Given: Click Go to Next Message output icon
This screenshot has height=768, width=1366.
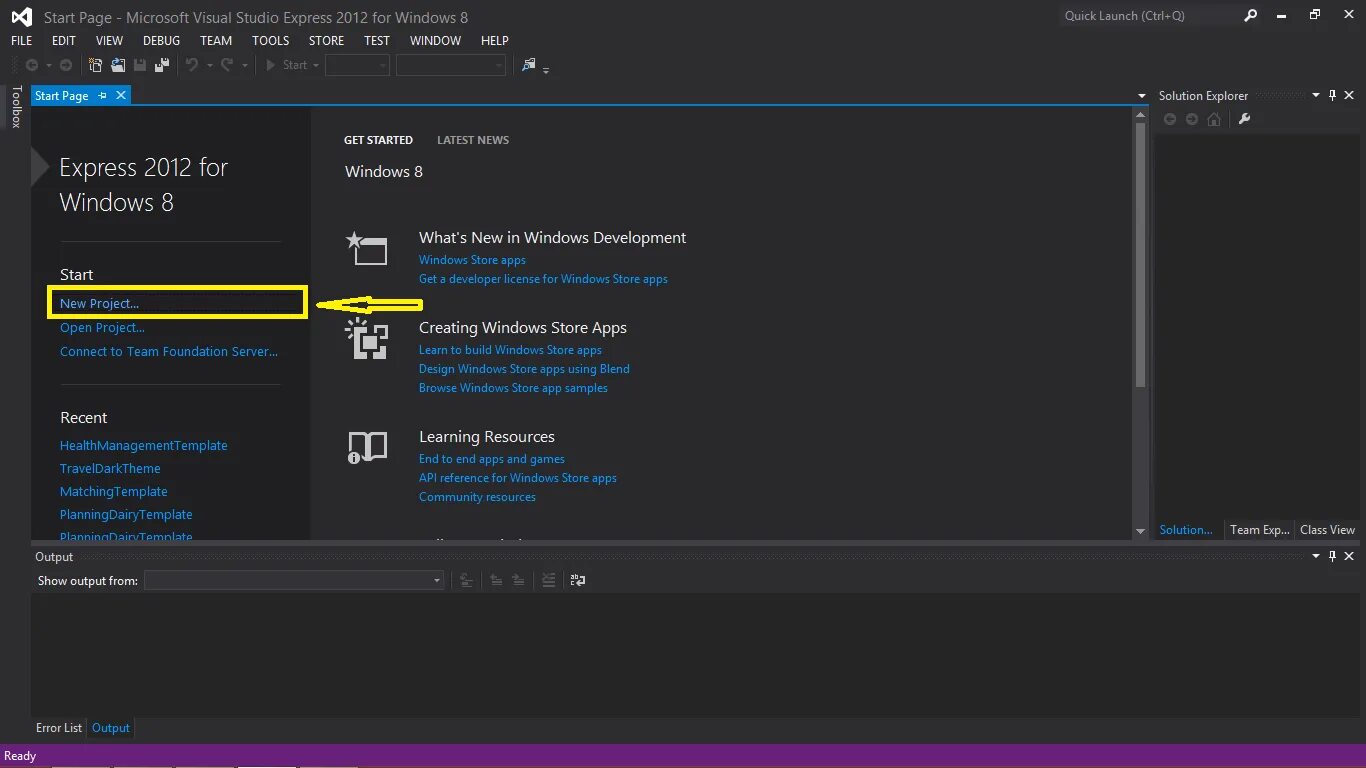Looking at the screenshot, I should click(518, 580).
